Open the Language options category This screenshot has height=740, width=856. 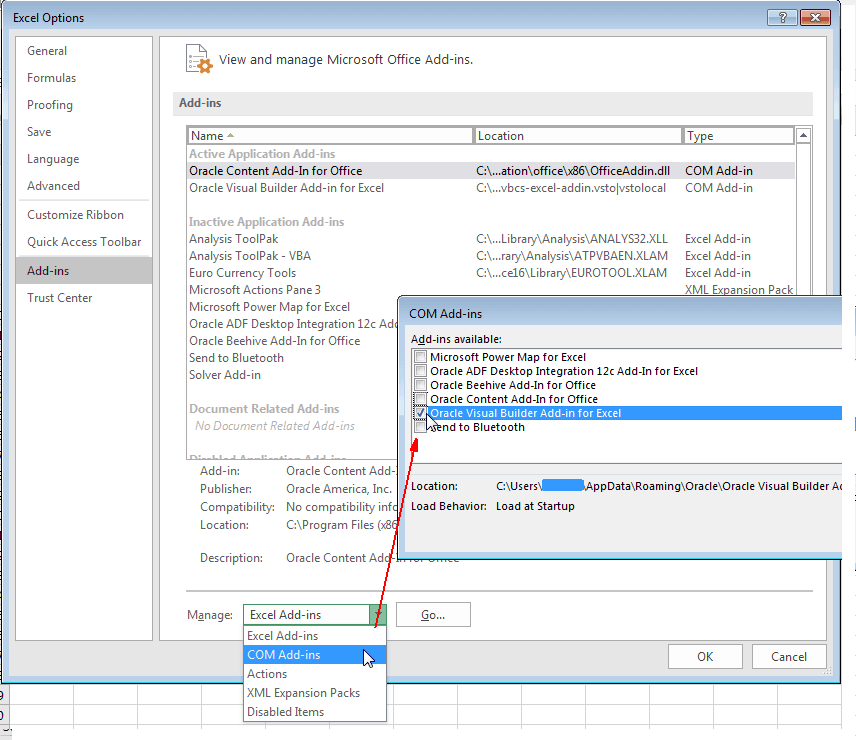pos(84,159)
